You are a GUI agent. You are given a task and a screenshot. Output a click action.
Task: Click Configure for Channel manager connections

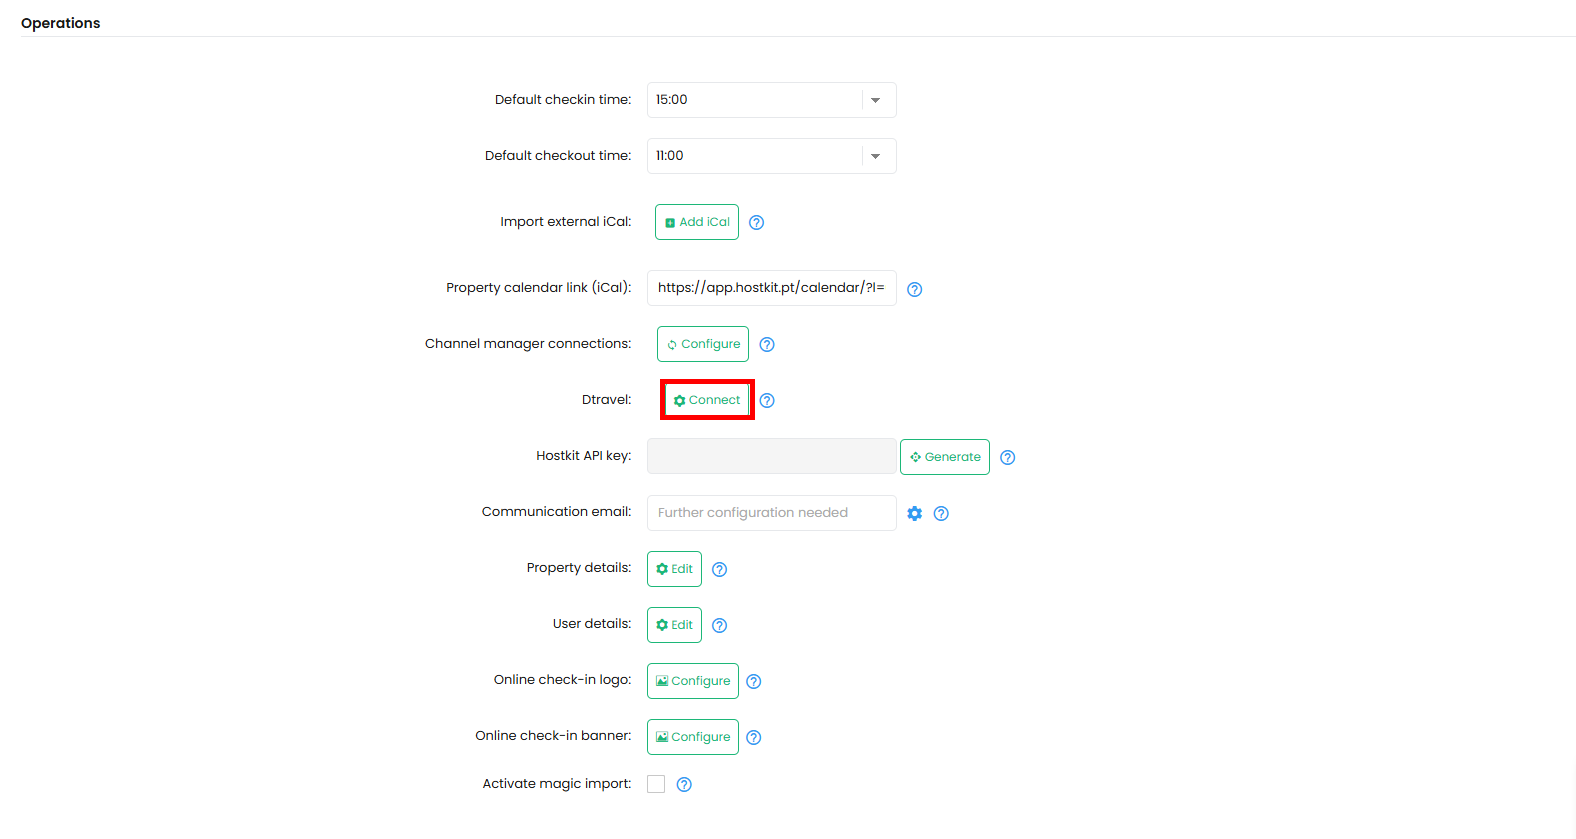[703, 344]
